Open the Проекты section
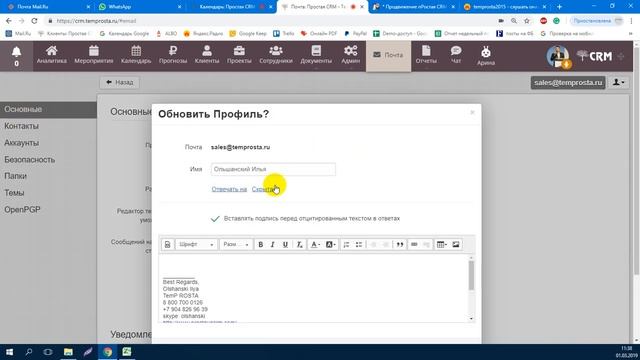Image resolution: width=640 pixels, height=360 pixels. tap(239, 55)
